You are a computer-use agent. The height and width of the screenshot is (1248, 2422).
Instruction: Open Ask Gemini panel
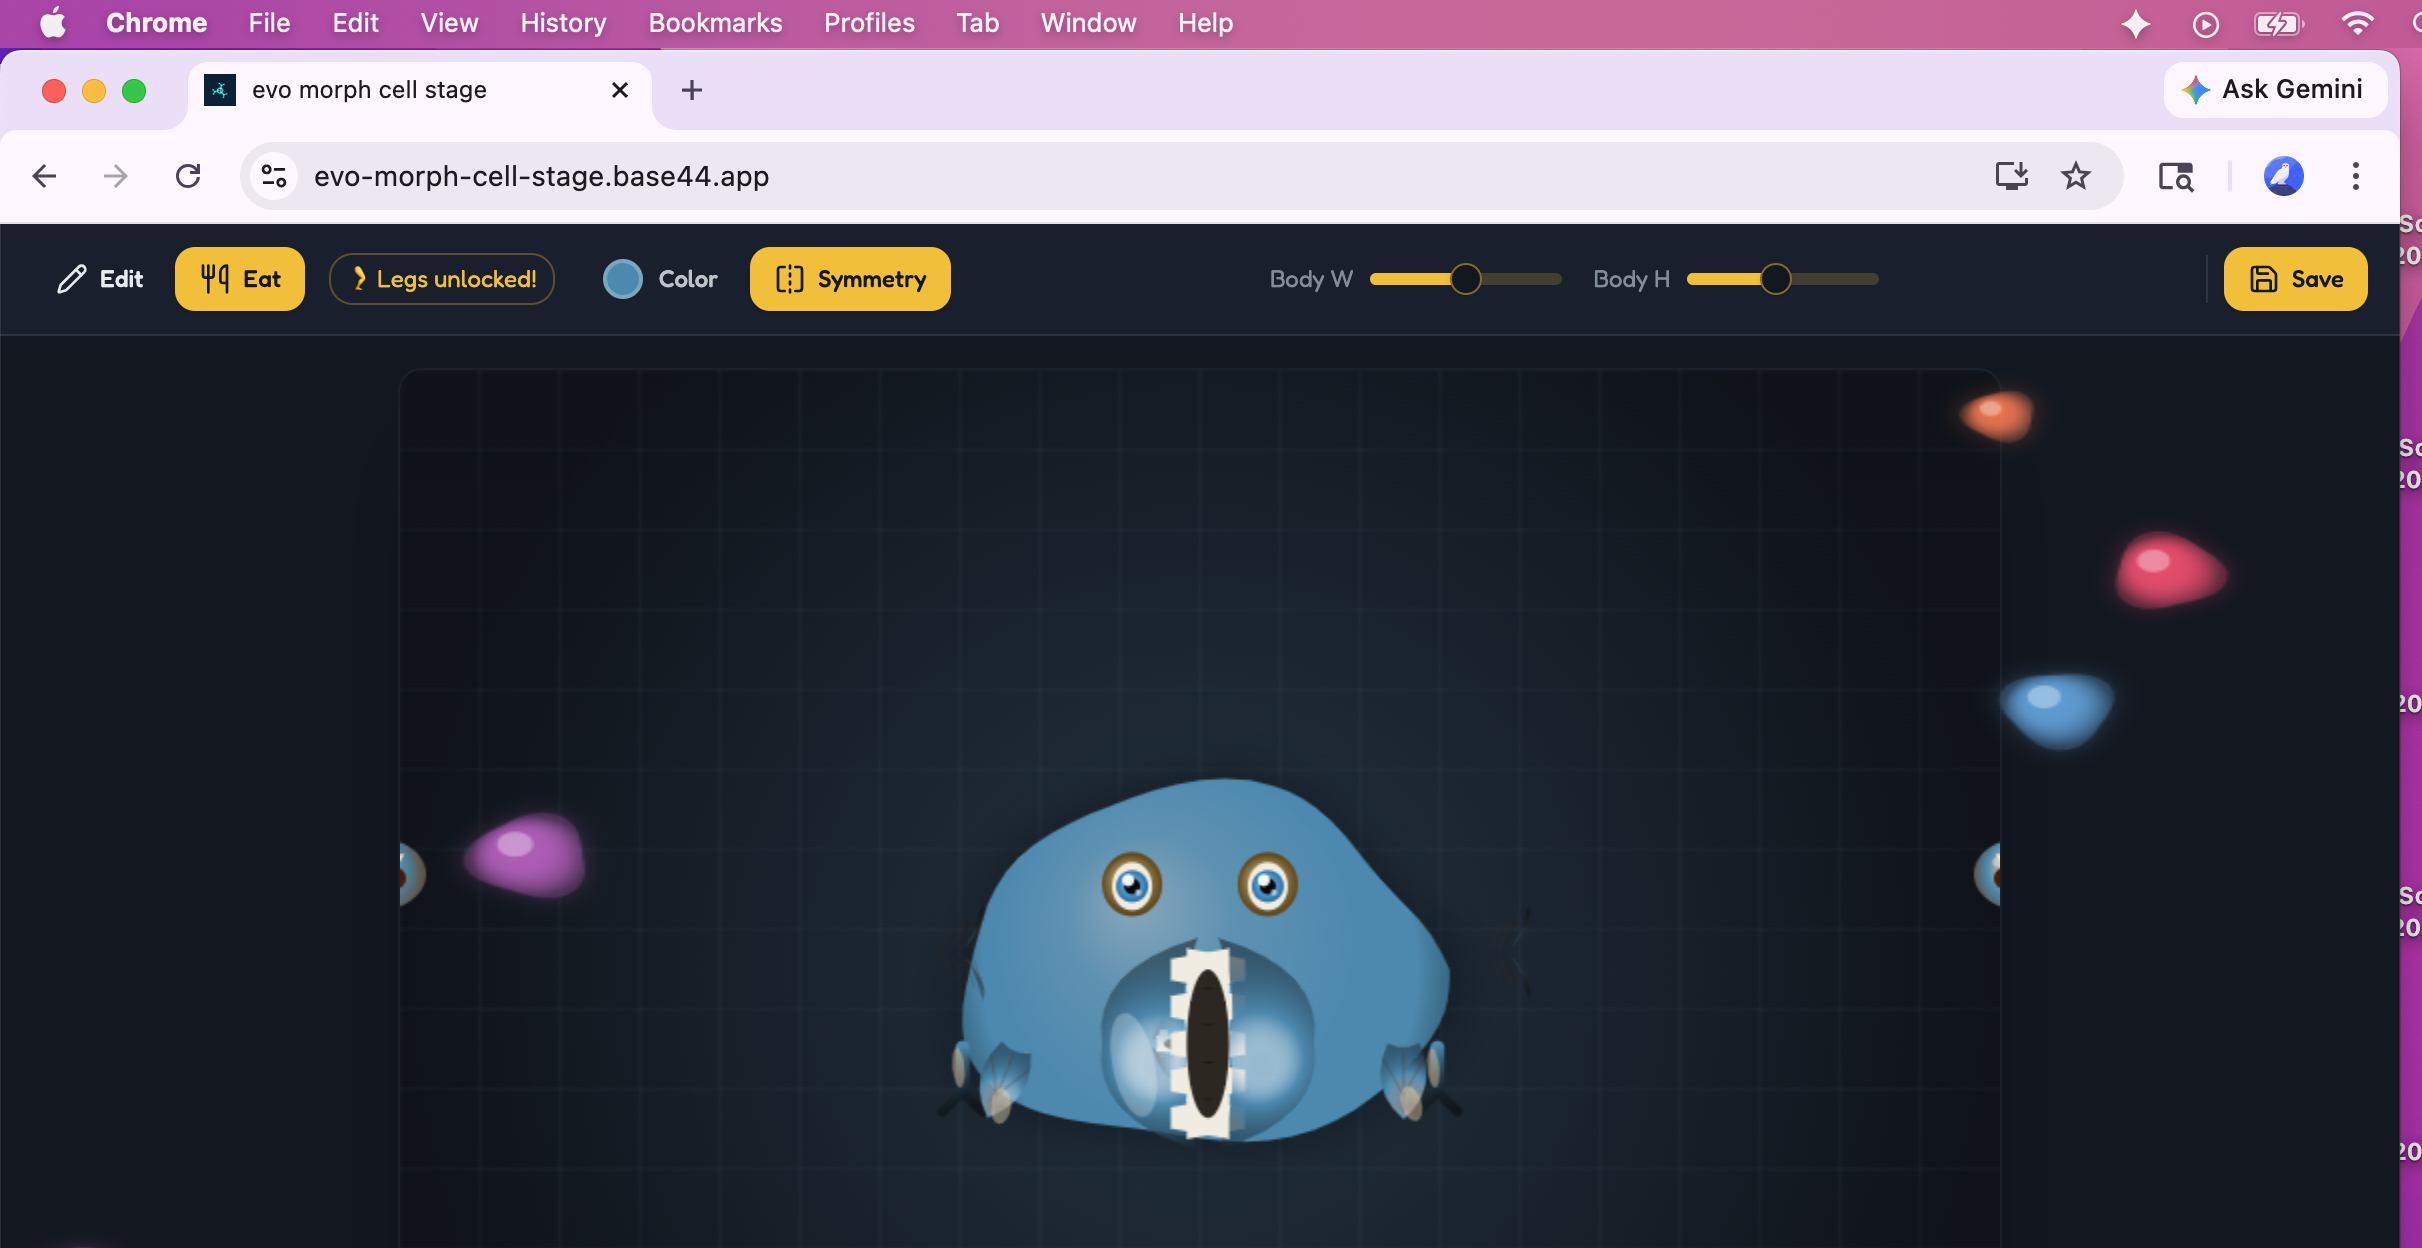coord(2275,89)
